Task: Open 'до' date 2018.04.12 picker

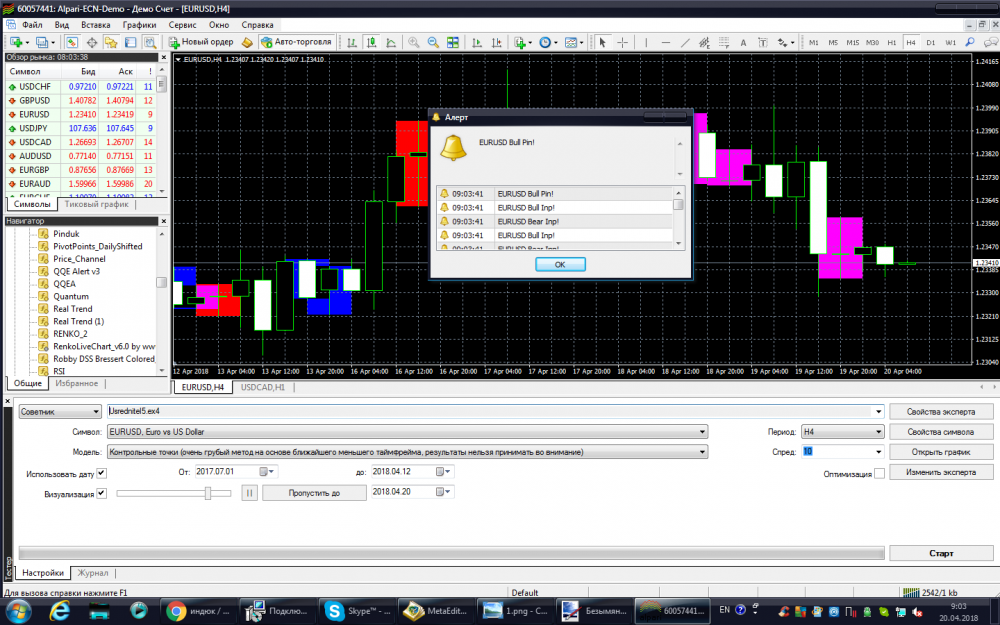Action: point(444,472)
